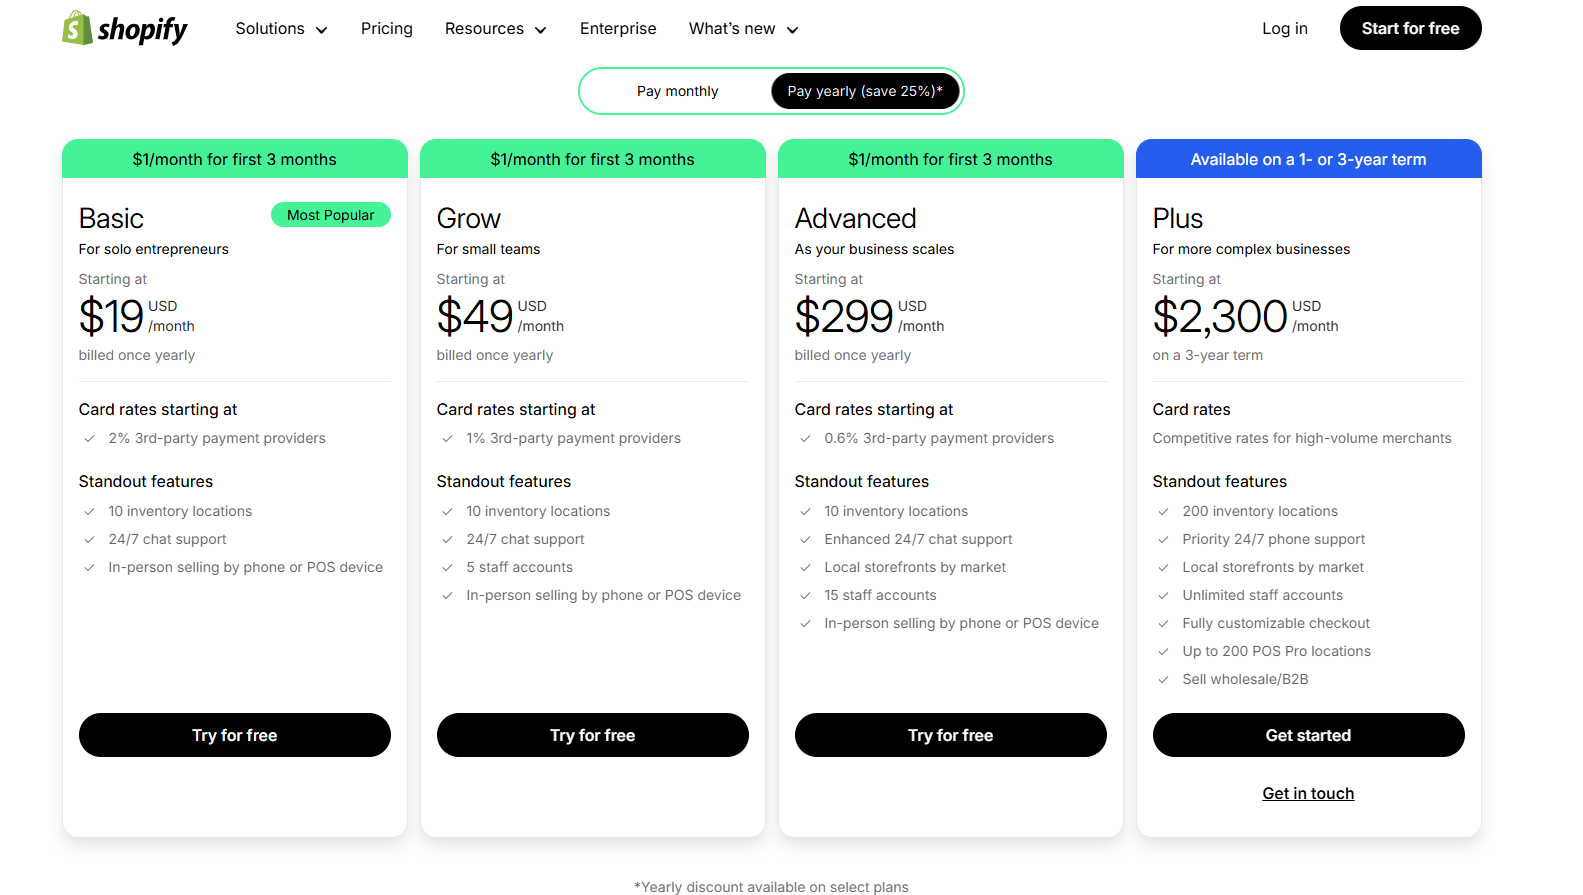Click the Available on a 1- or 3-year term banner
The image size is (1583, 895).
pos(1308,158)
